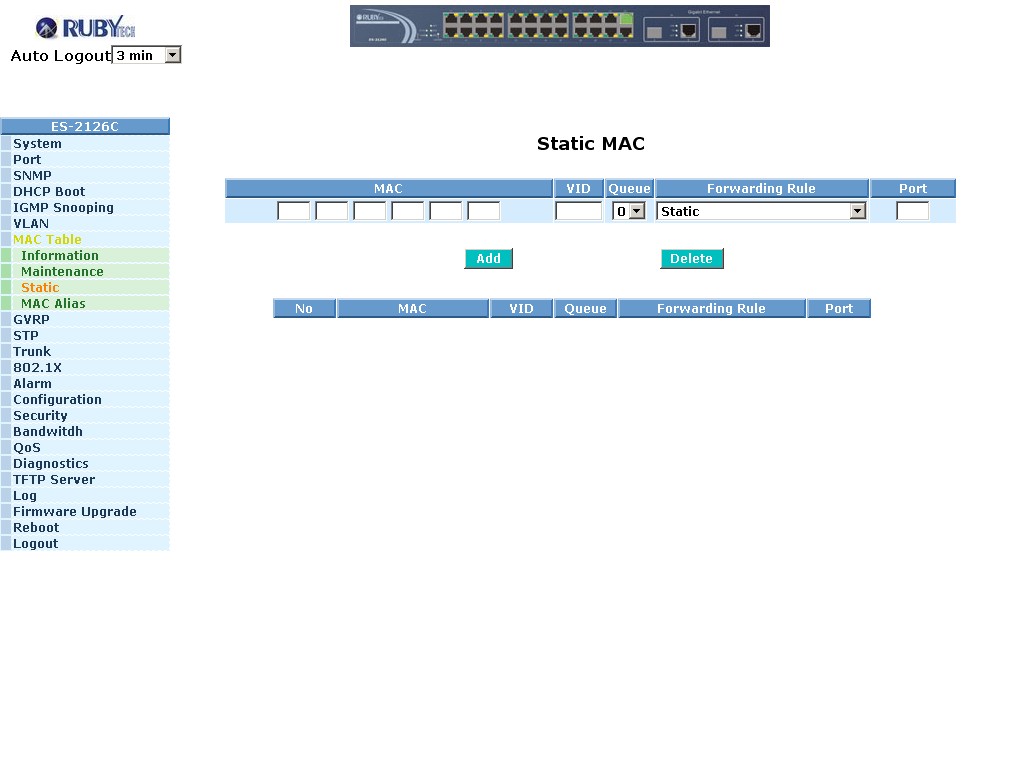
Task: Focus the sixth MAC octet field
Action: [x=483, y=211]
